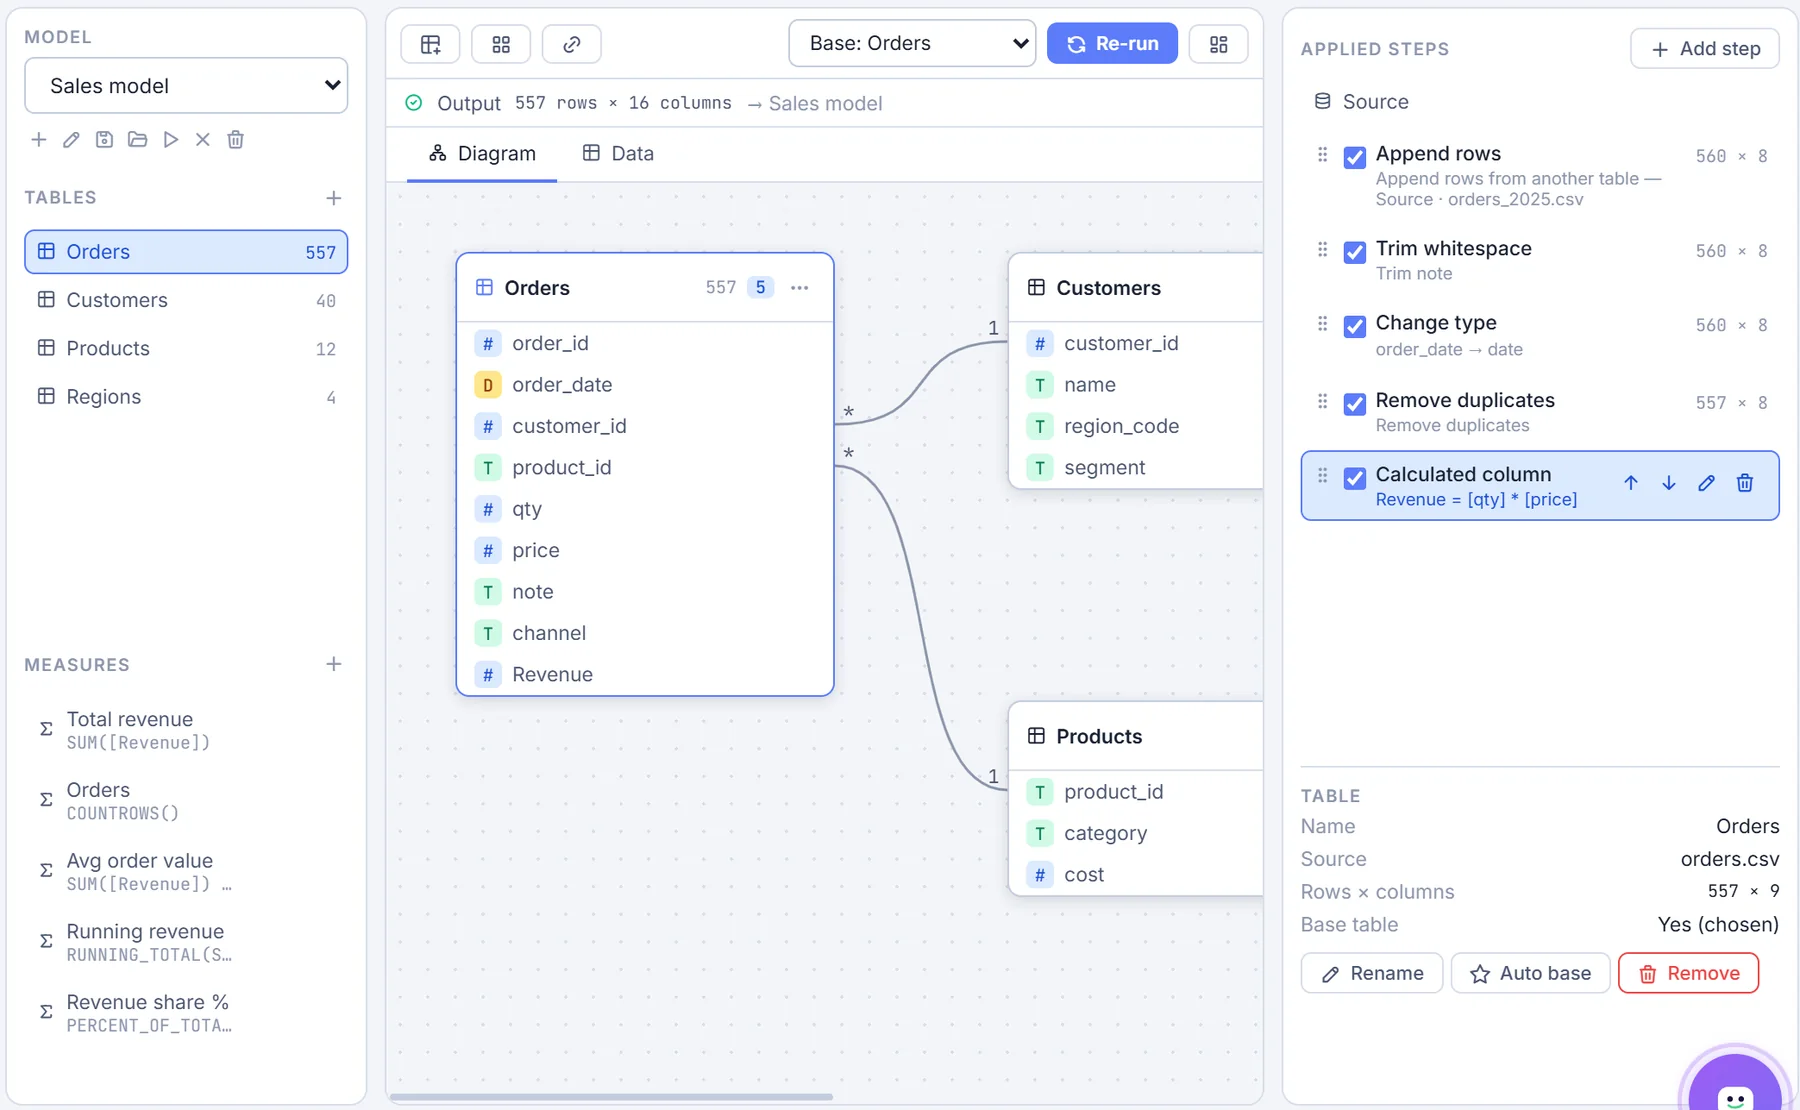Move Calculated column step down
This screenshot has width=1800, height=1110.
(x=1669, y=483)
